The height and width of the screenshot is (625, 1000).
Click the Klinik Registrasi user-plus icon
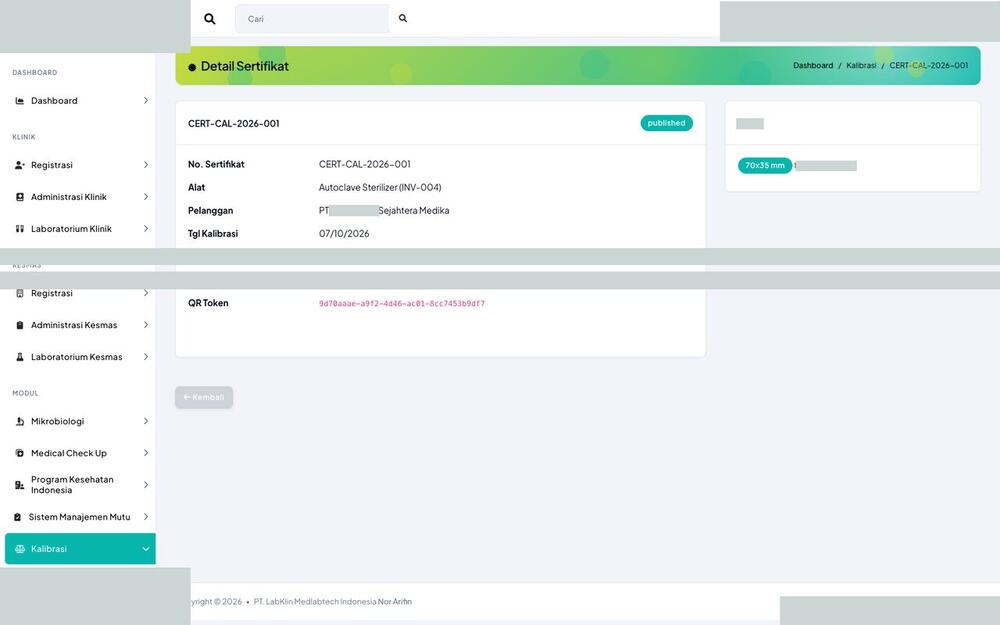20,165
